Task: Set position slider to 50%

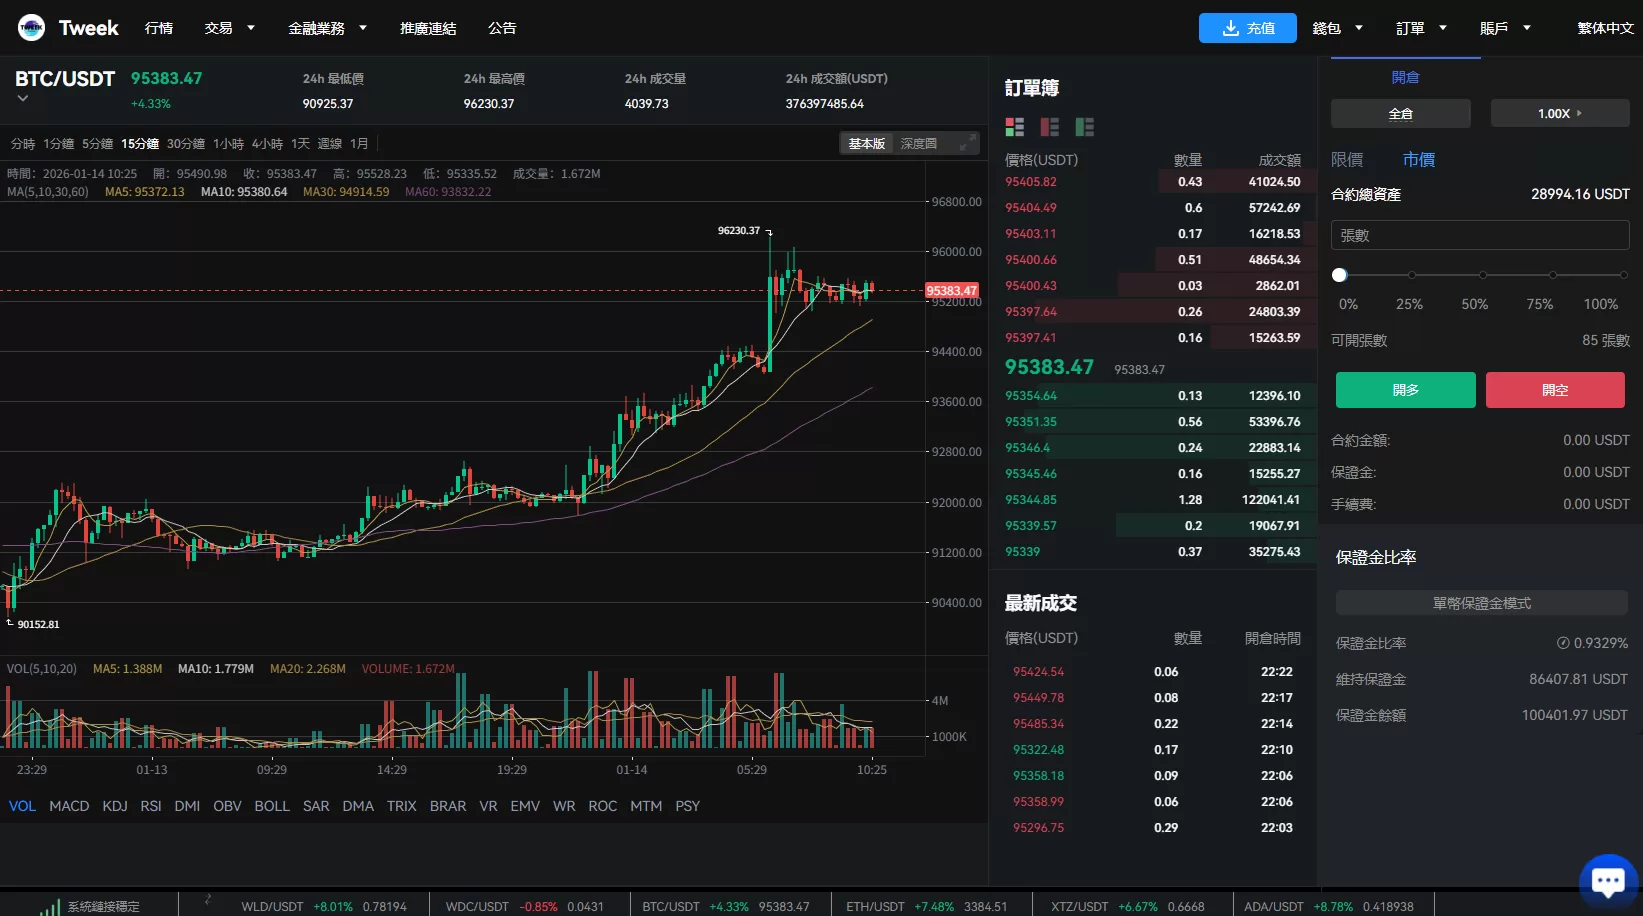Action: 1482,275
